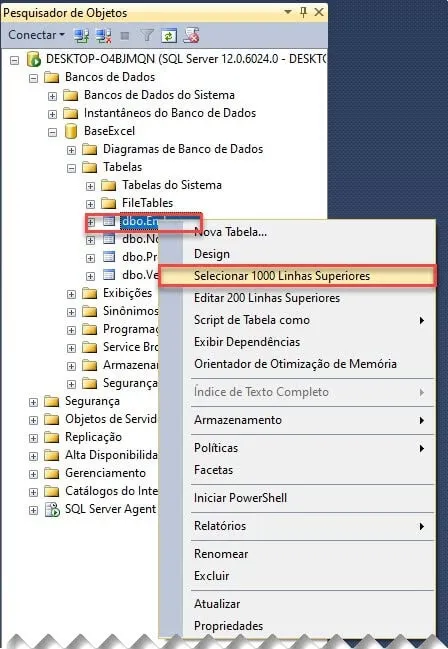Choose Editar 200 Linhas Superiores
This screenshot has height=649, width=448.
(267, 298)
